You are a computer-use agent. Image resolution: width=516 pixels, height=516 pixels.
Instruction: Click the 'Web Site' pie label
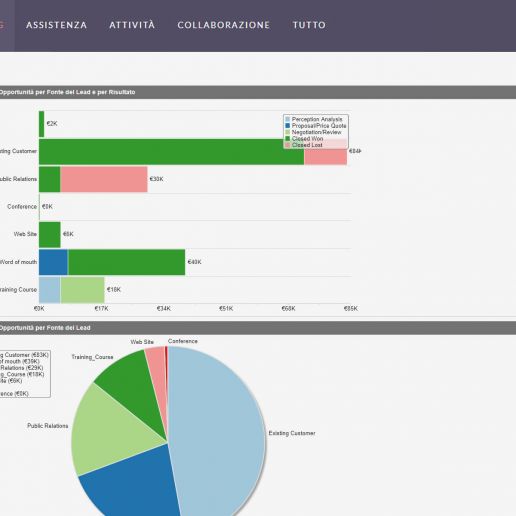coord(142,342)
